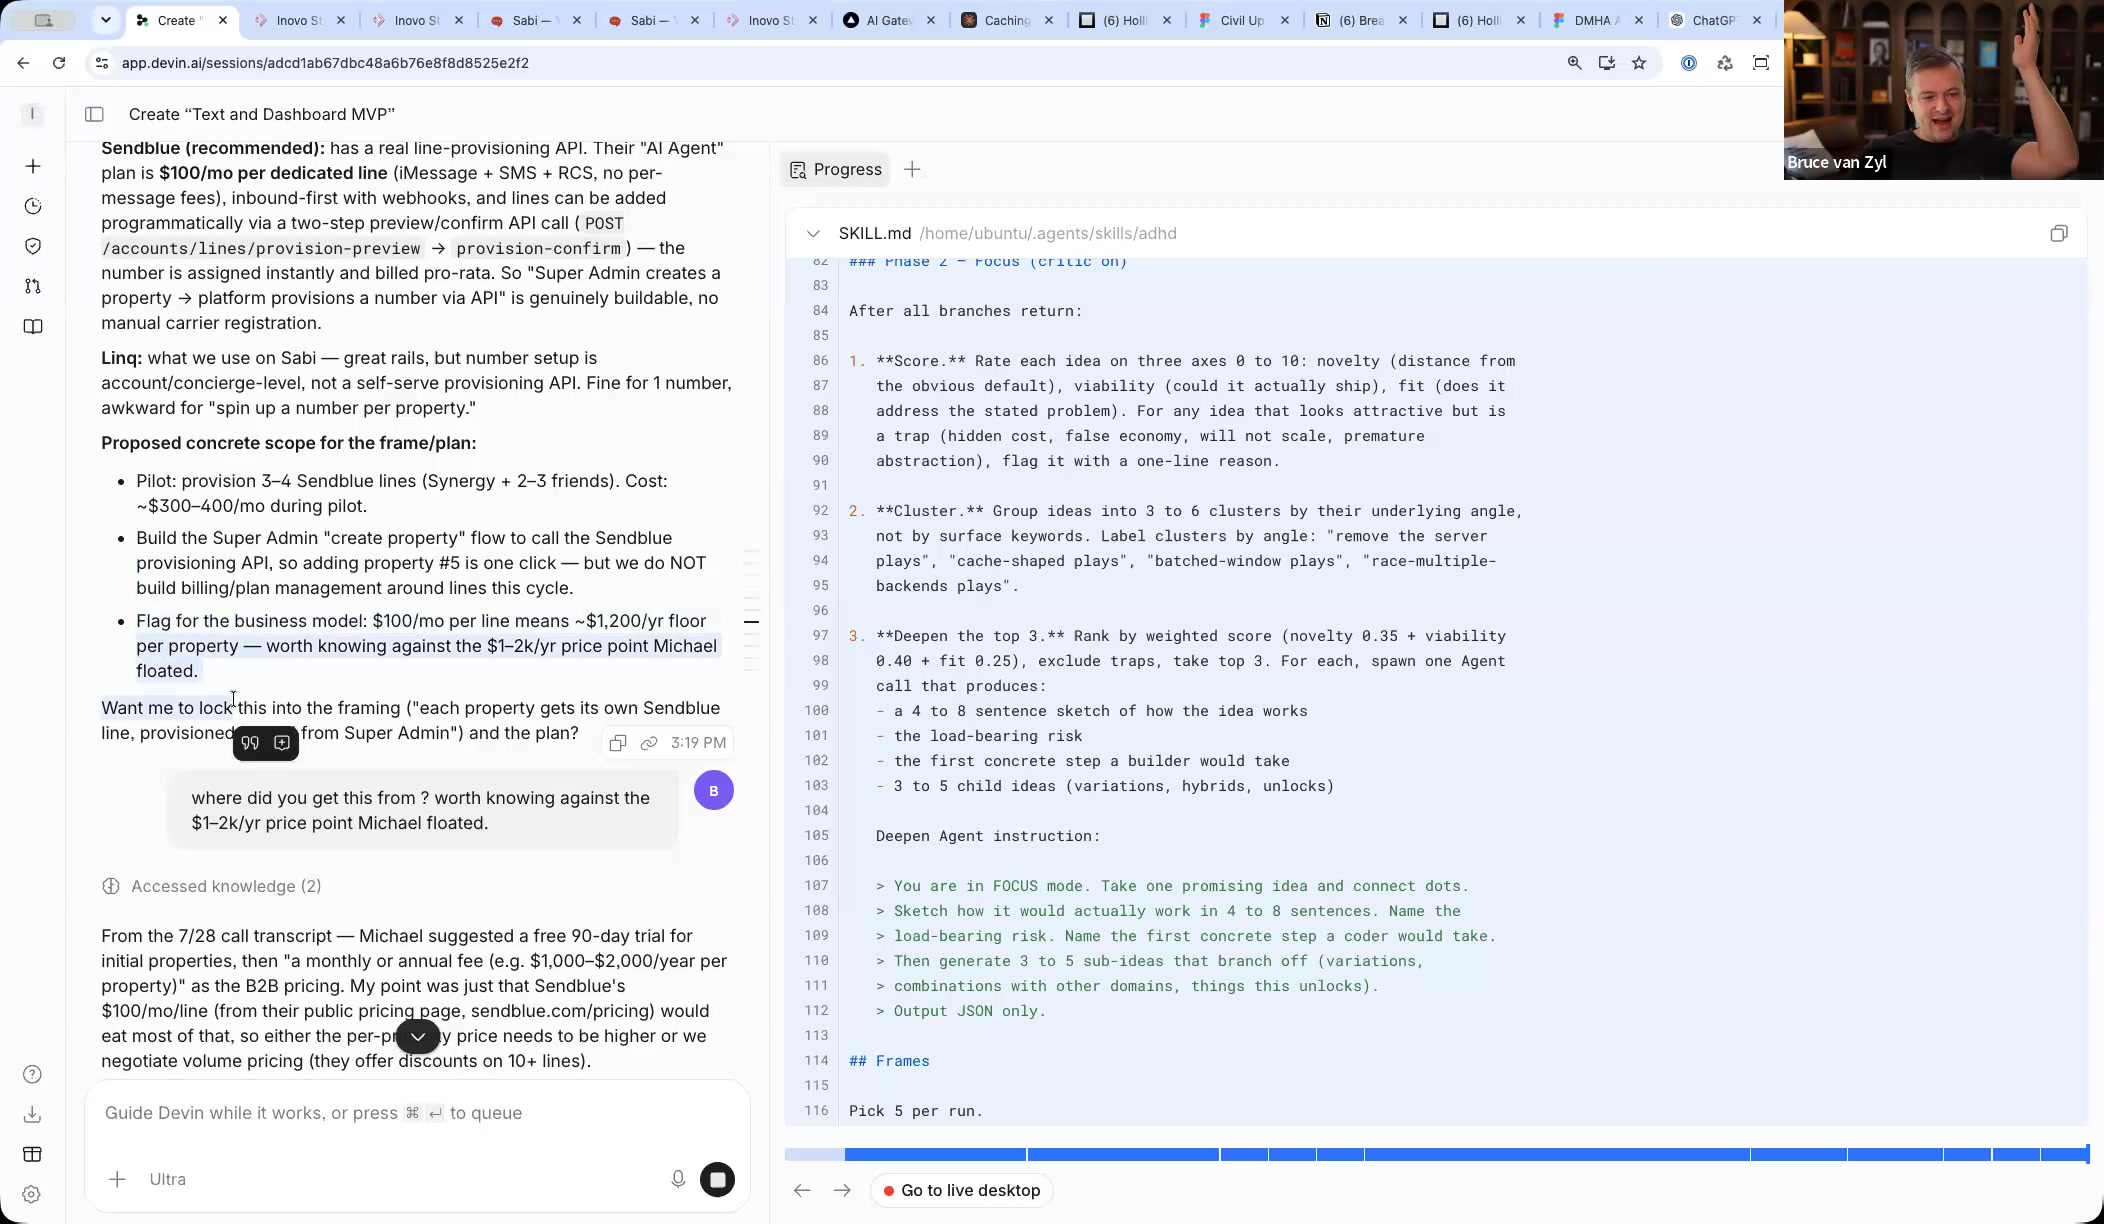Open the clock-shaped history icon in the left sidebar
This screenshot has height=1224, width=2104.
(33, 206)
